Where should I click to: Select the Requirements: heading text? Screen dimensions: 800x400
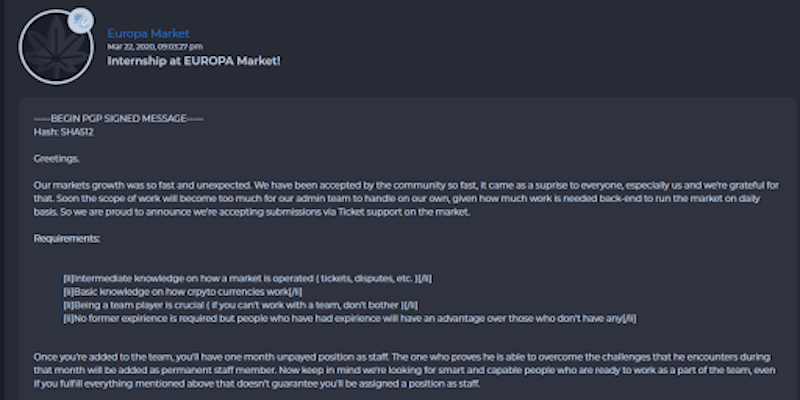[67, 238]
